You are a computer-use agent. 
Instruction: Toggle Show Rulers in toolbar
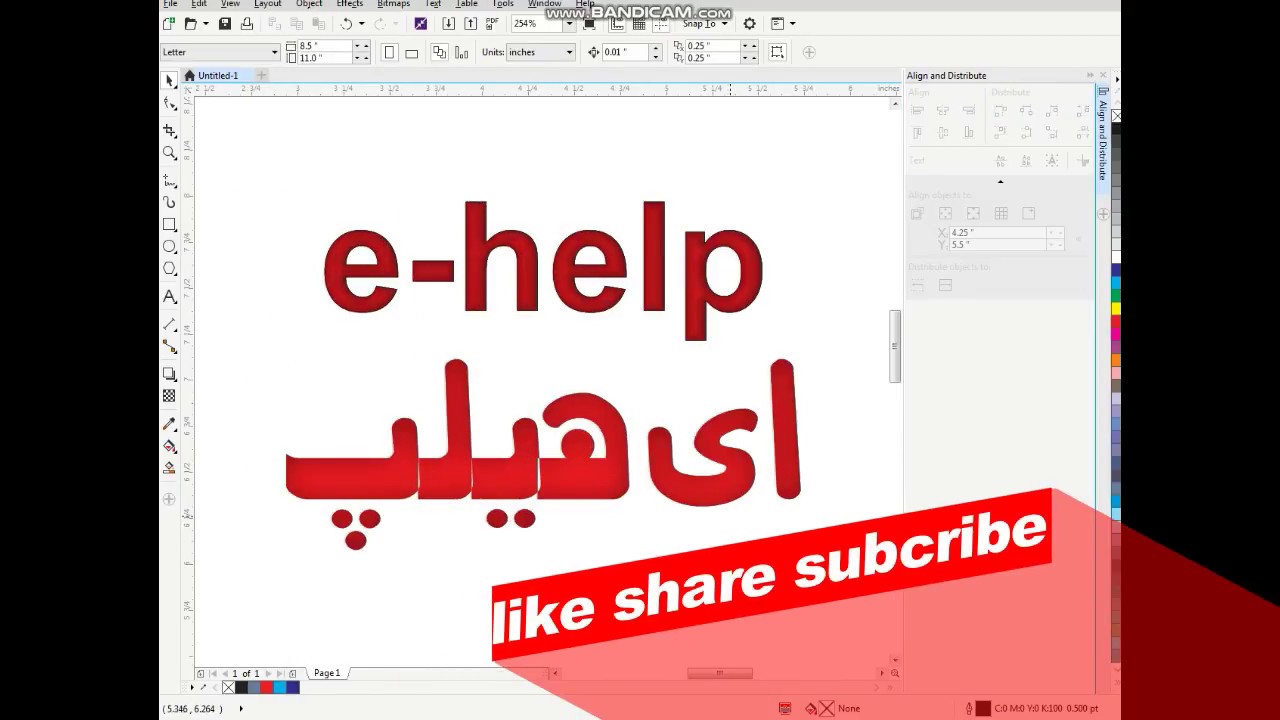pyautogui.click(x=617, y=23)
